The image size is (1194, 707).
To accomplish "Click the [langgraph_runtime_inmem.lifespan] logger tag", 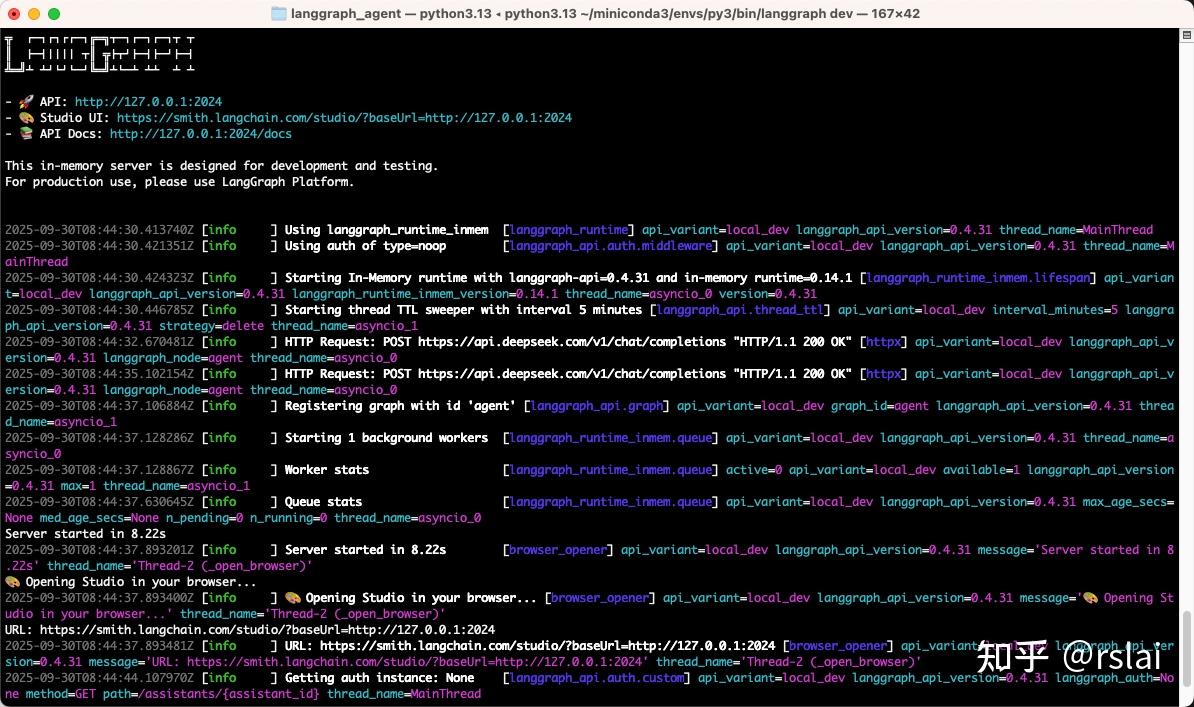I will (x=979, y=277).
